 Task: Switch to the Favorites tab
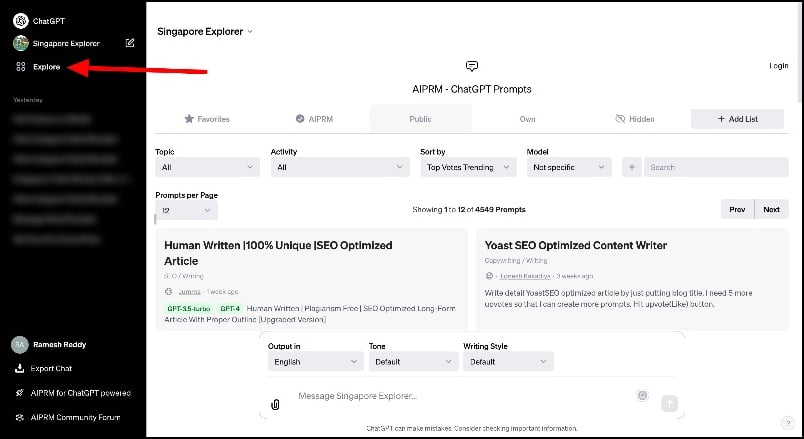207,119
